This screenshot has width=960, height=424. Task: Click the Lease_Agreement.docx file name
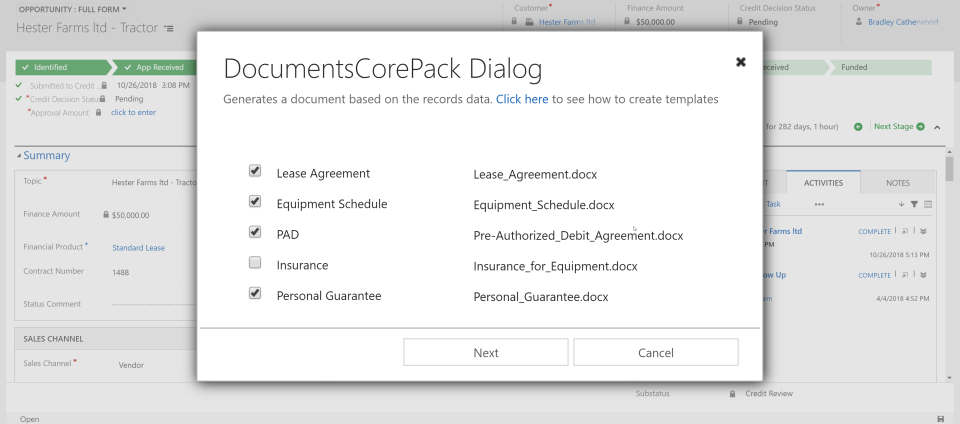click(535, 174)
